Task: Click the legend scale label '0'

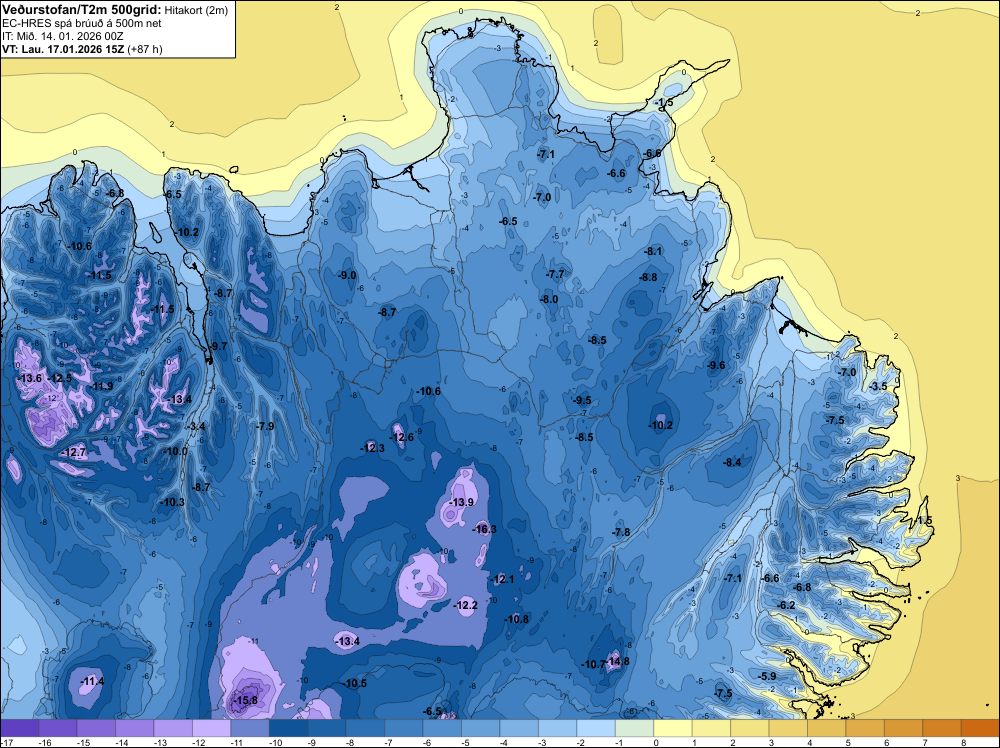Action: (655, 743)
